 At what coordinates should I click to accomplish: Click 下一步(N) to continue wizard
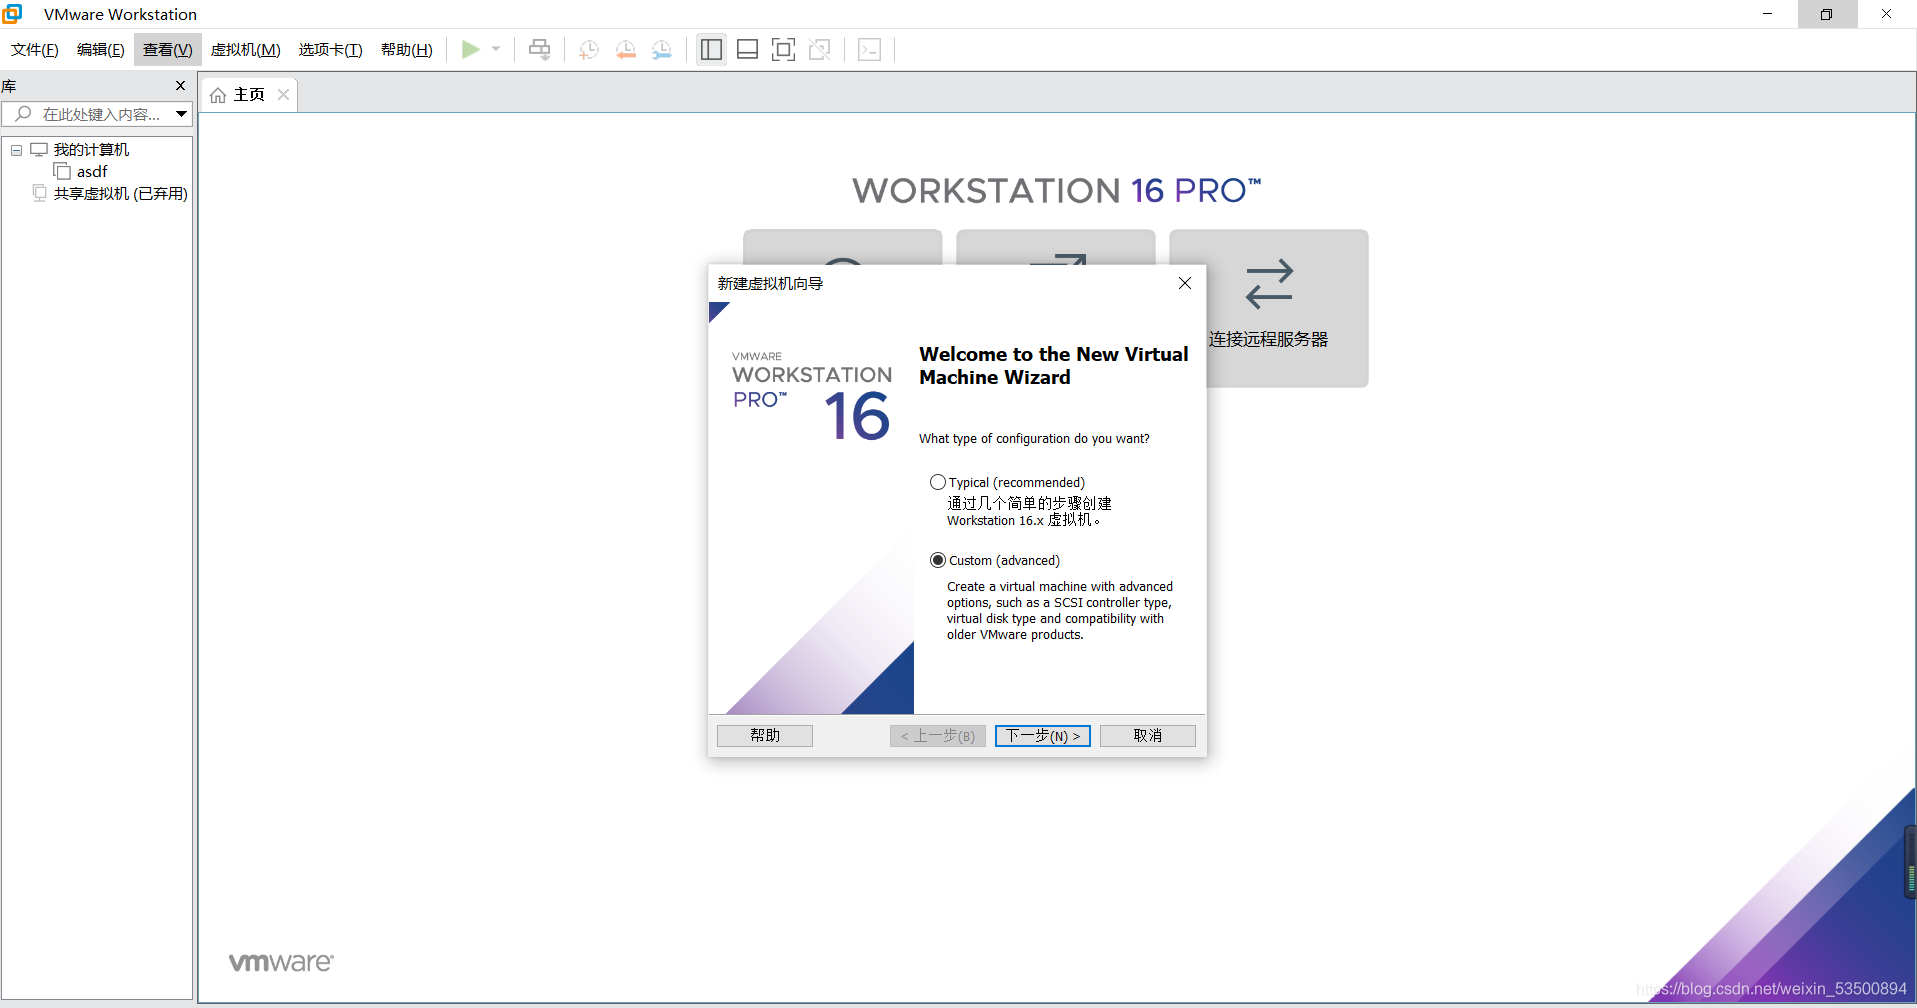[x=1043, y=735]
